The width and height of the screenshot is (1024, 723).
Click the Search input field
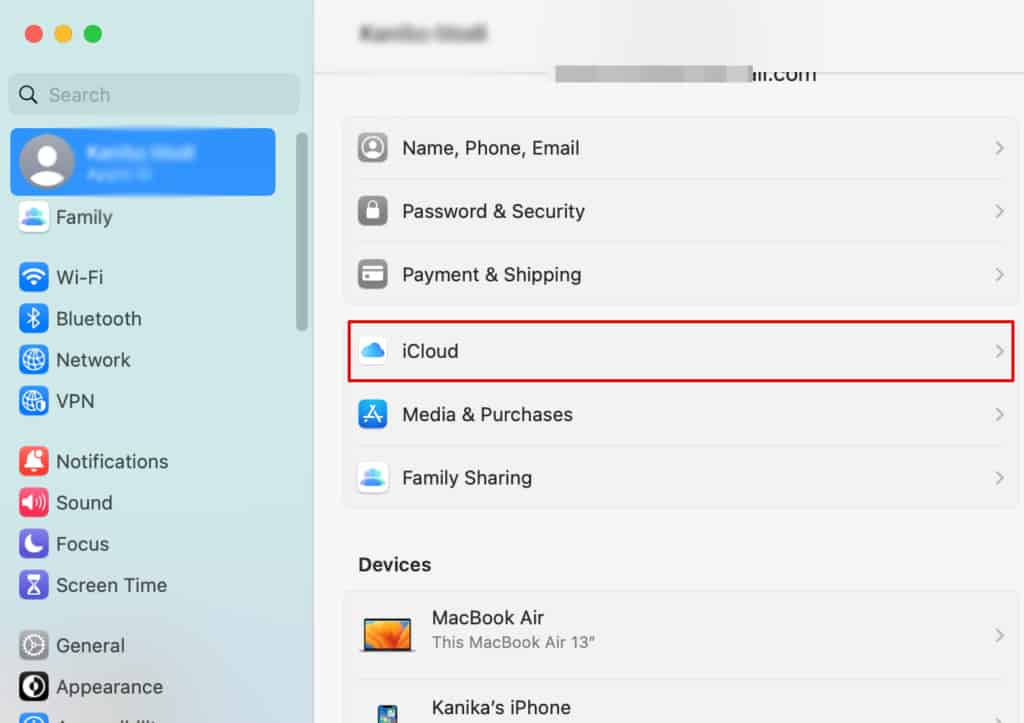154,95
